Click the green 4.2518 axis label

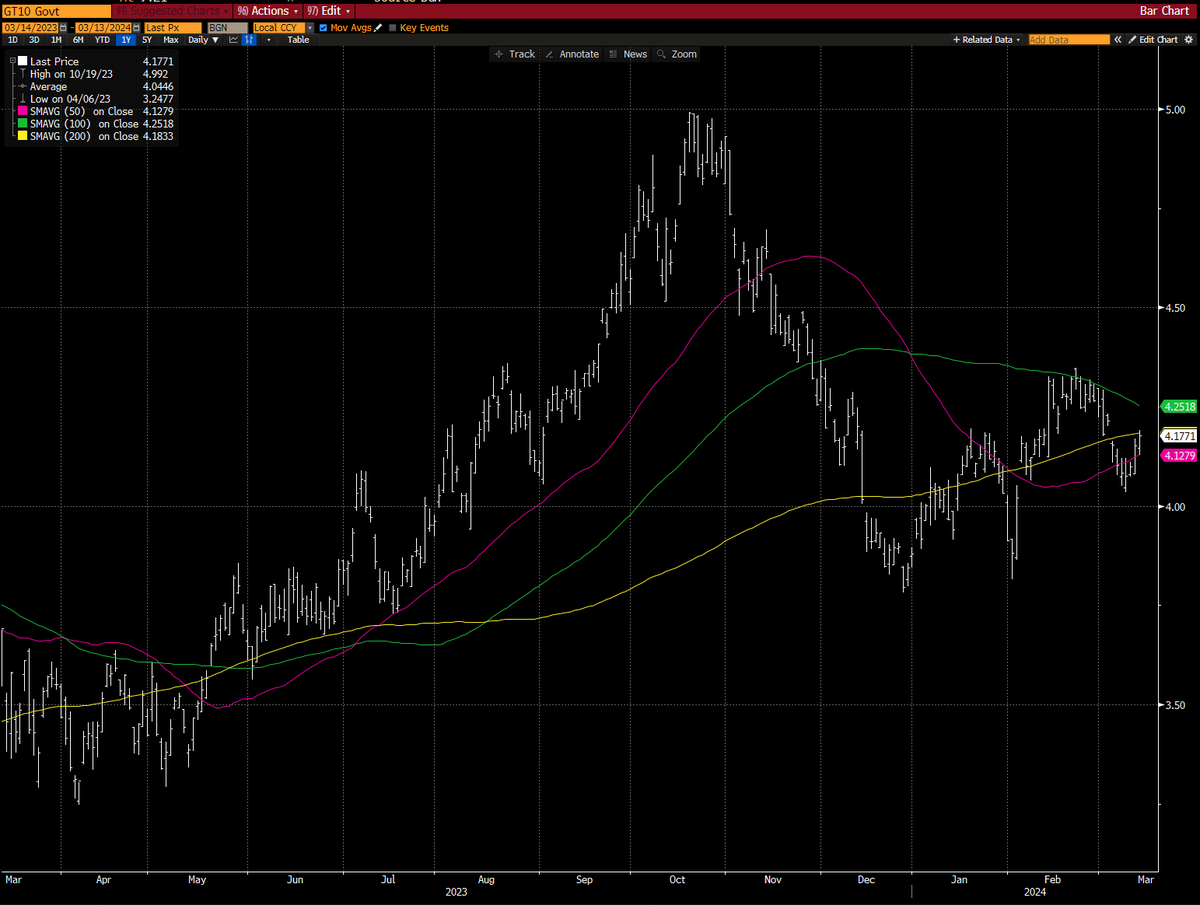click(1176, 407)
